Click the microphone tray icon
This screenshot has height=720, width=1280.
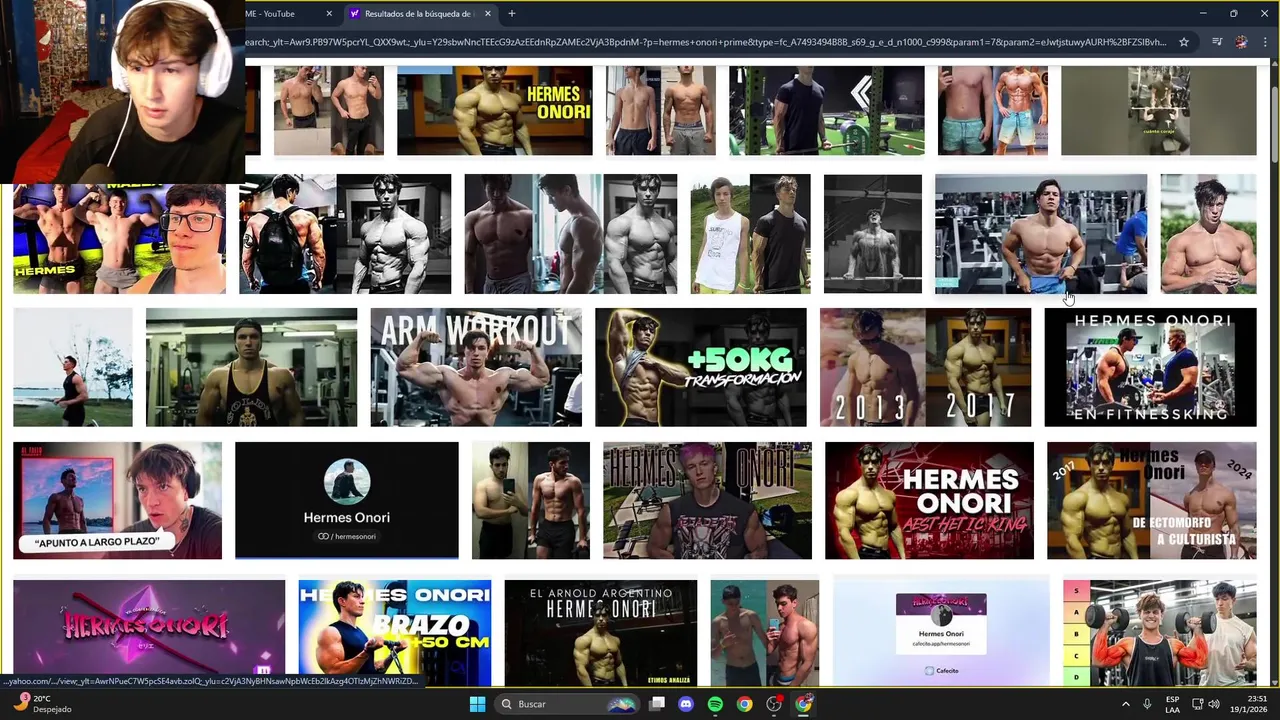(x=1147, y=704)
